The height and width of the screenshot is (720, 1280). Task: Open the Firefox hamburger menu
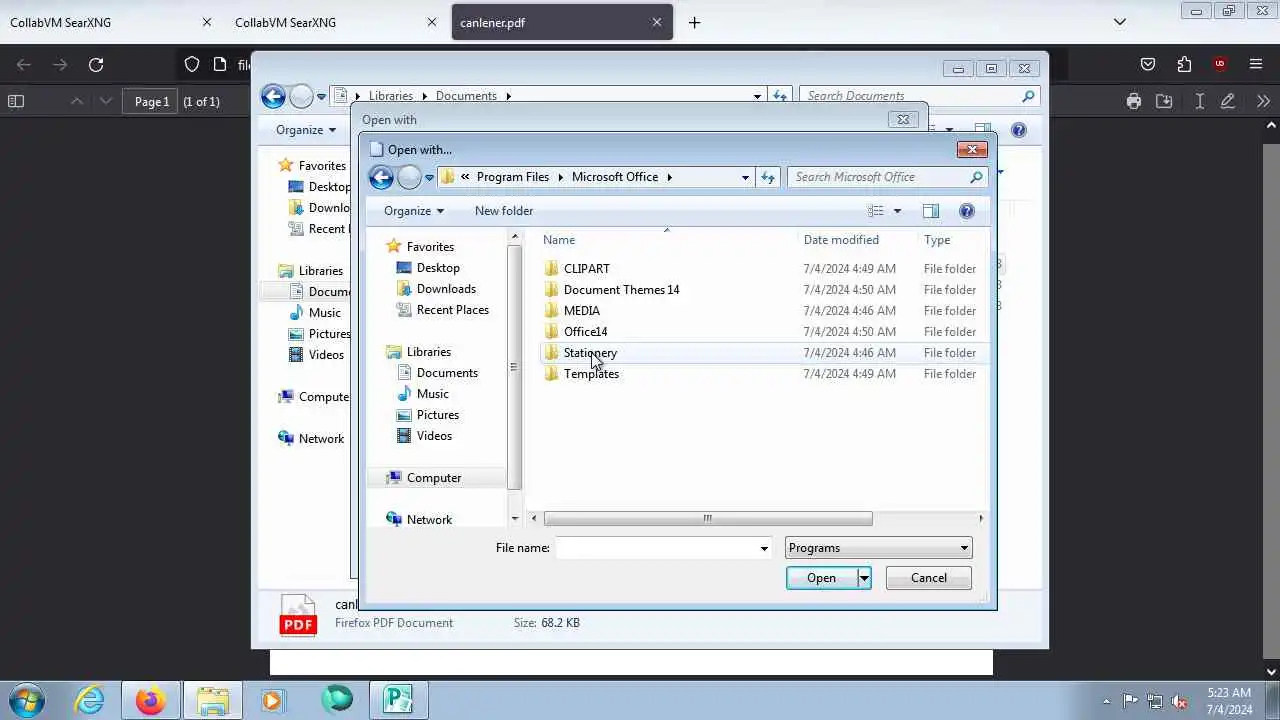tap(1256, 64)
